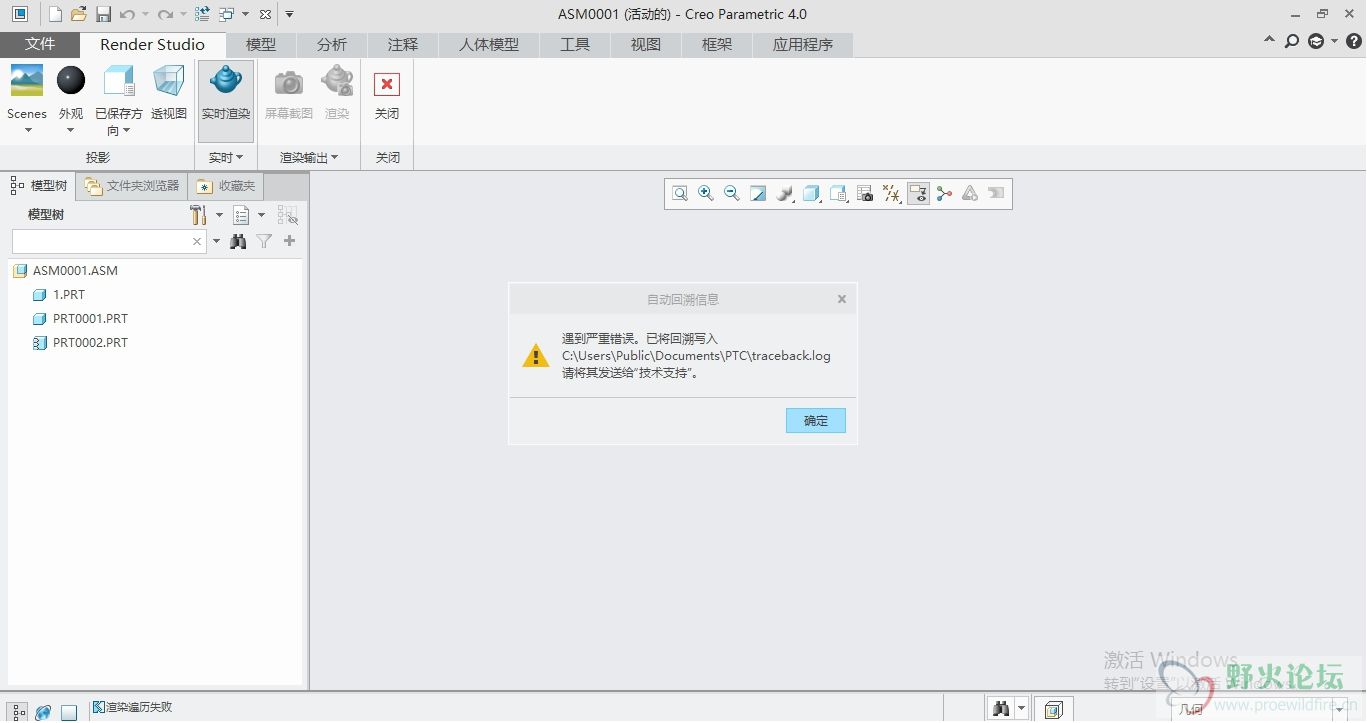Click the red 关闭 close Render Studio icon
The image size is (1367, 723).
click(x=387, y=84)
